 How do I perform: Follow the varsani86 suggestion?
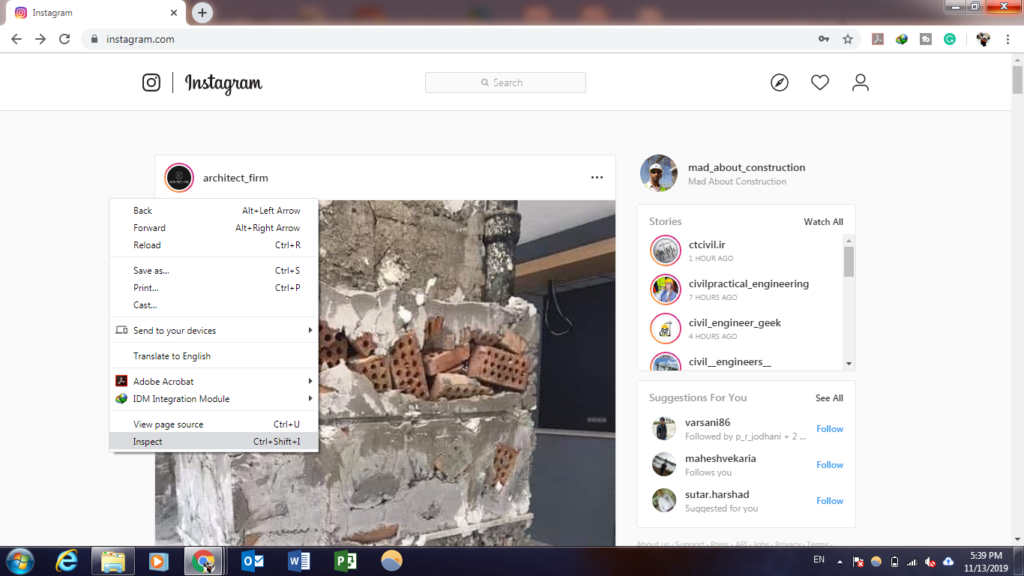(x=829, y=429)
